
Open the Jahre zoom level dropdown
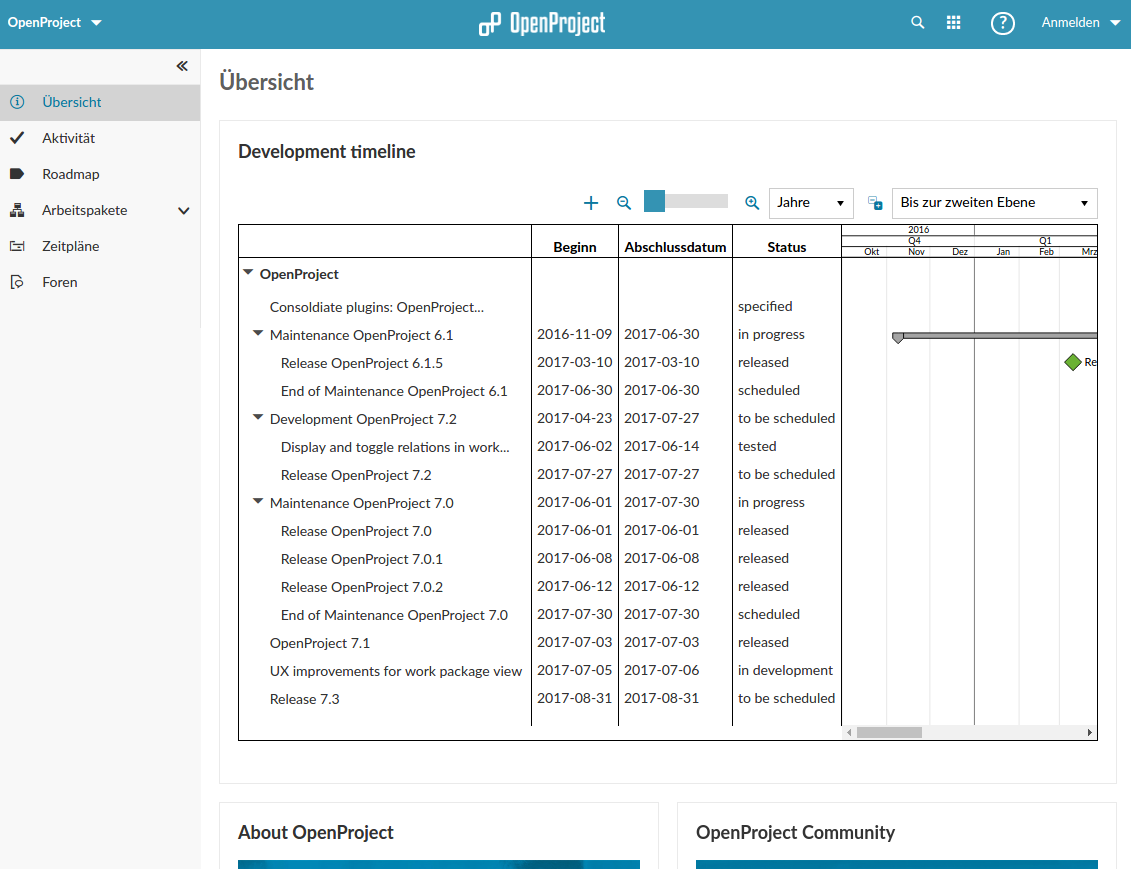coord(811,203)
